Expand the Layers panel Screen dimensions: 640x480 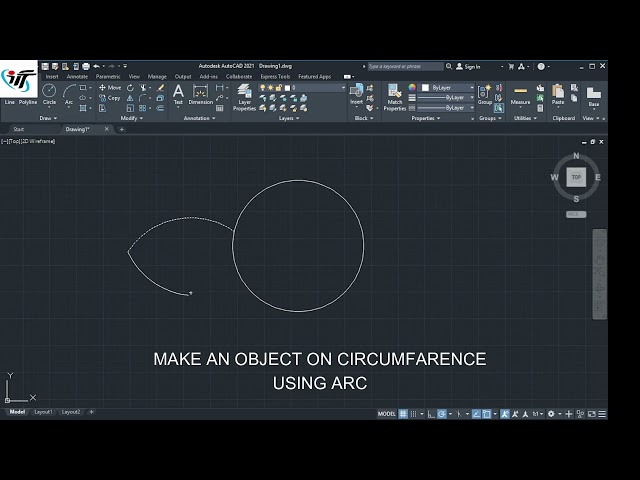(x=289, y=118)
